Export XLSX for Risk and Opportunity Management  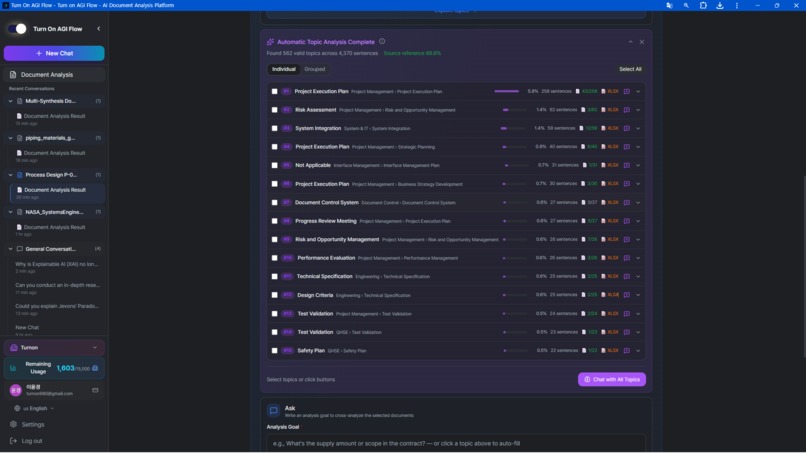[610, 240]
